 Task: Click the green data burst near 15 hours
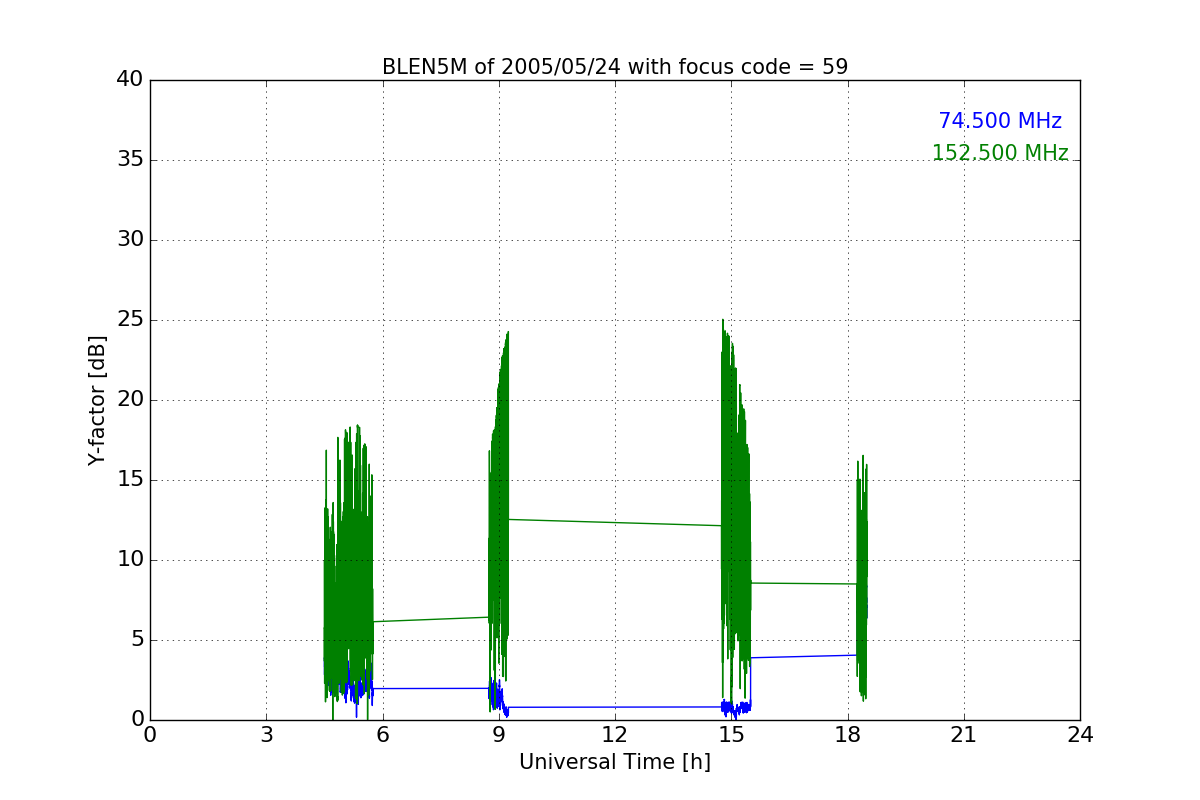click(736, 510)
